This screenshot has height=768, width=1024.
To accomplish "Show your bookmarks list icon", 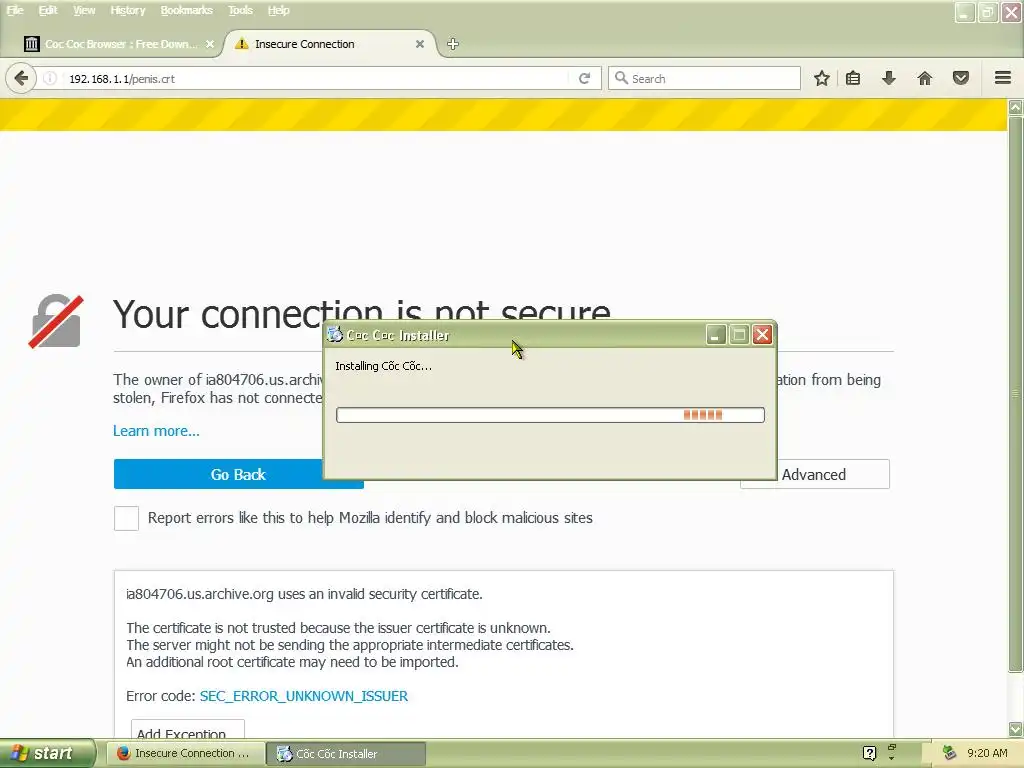I will coord(853,78).
